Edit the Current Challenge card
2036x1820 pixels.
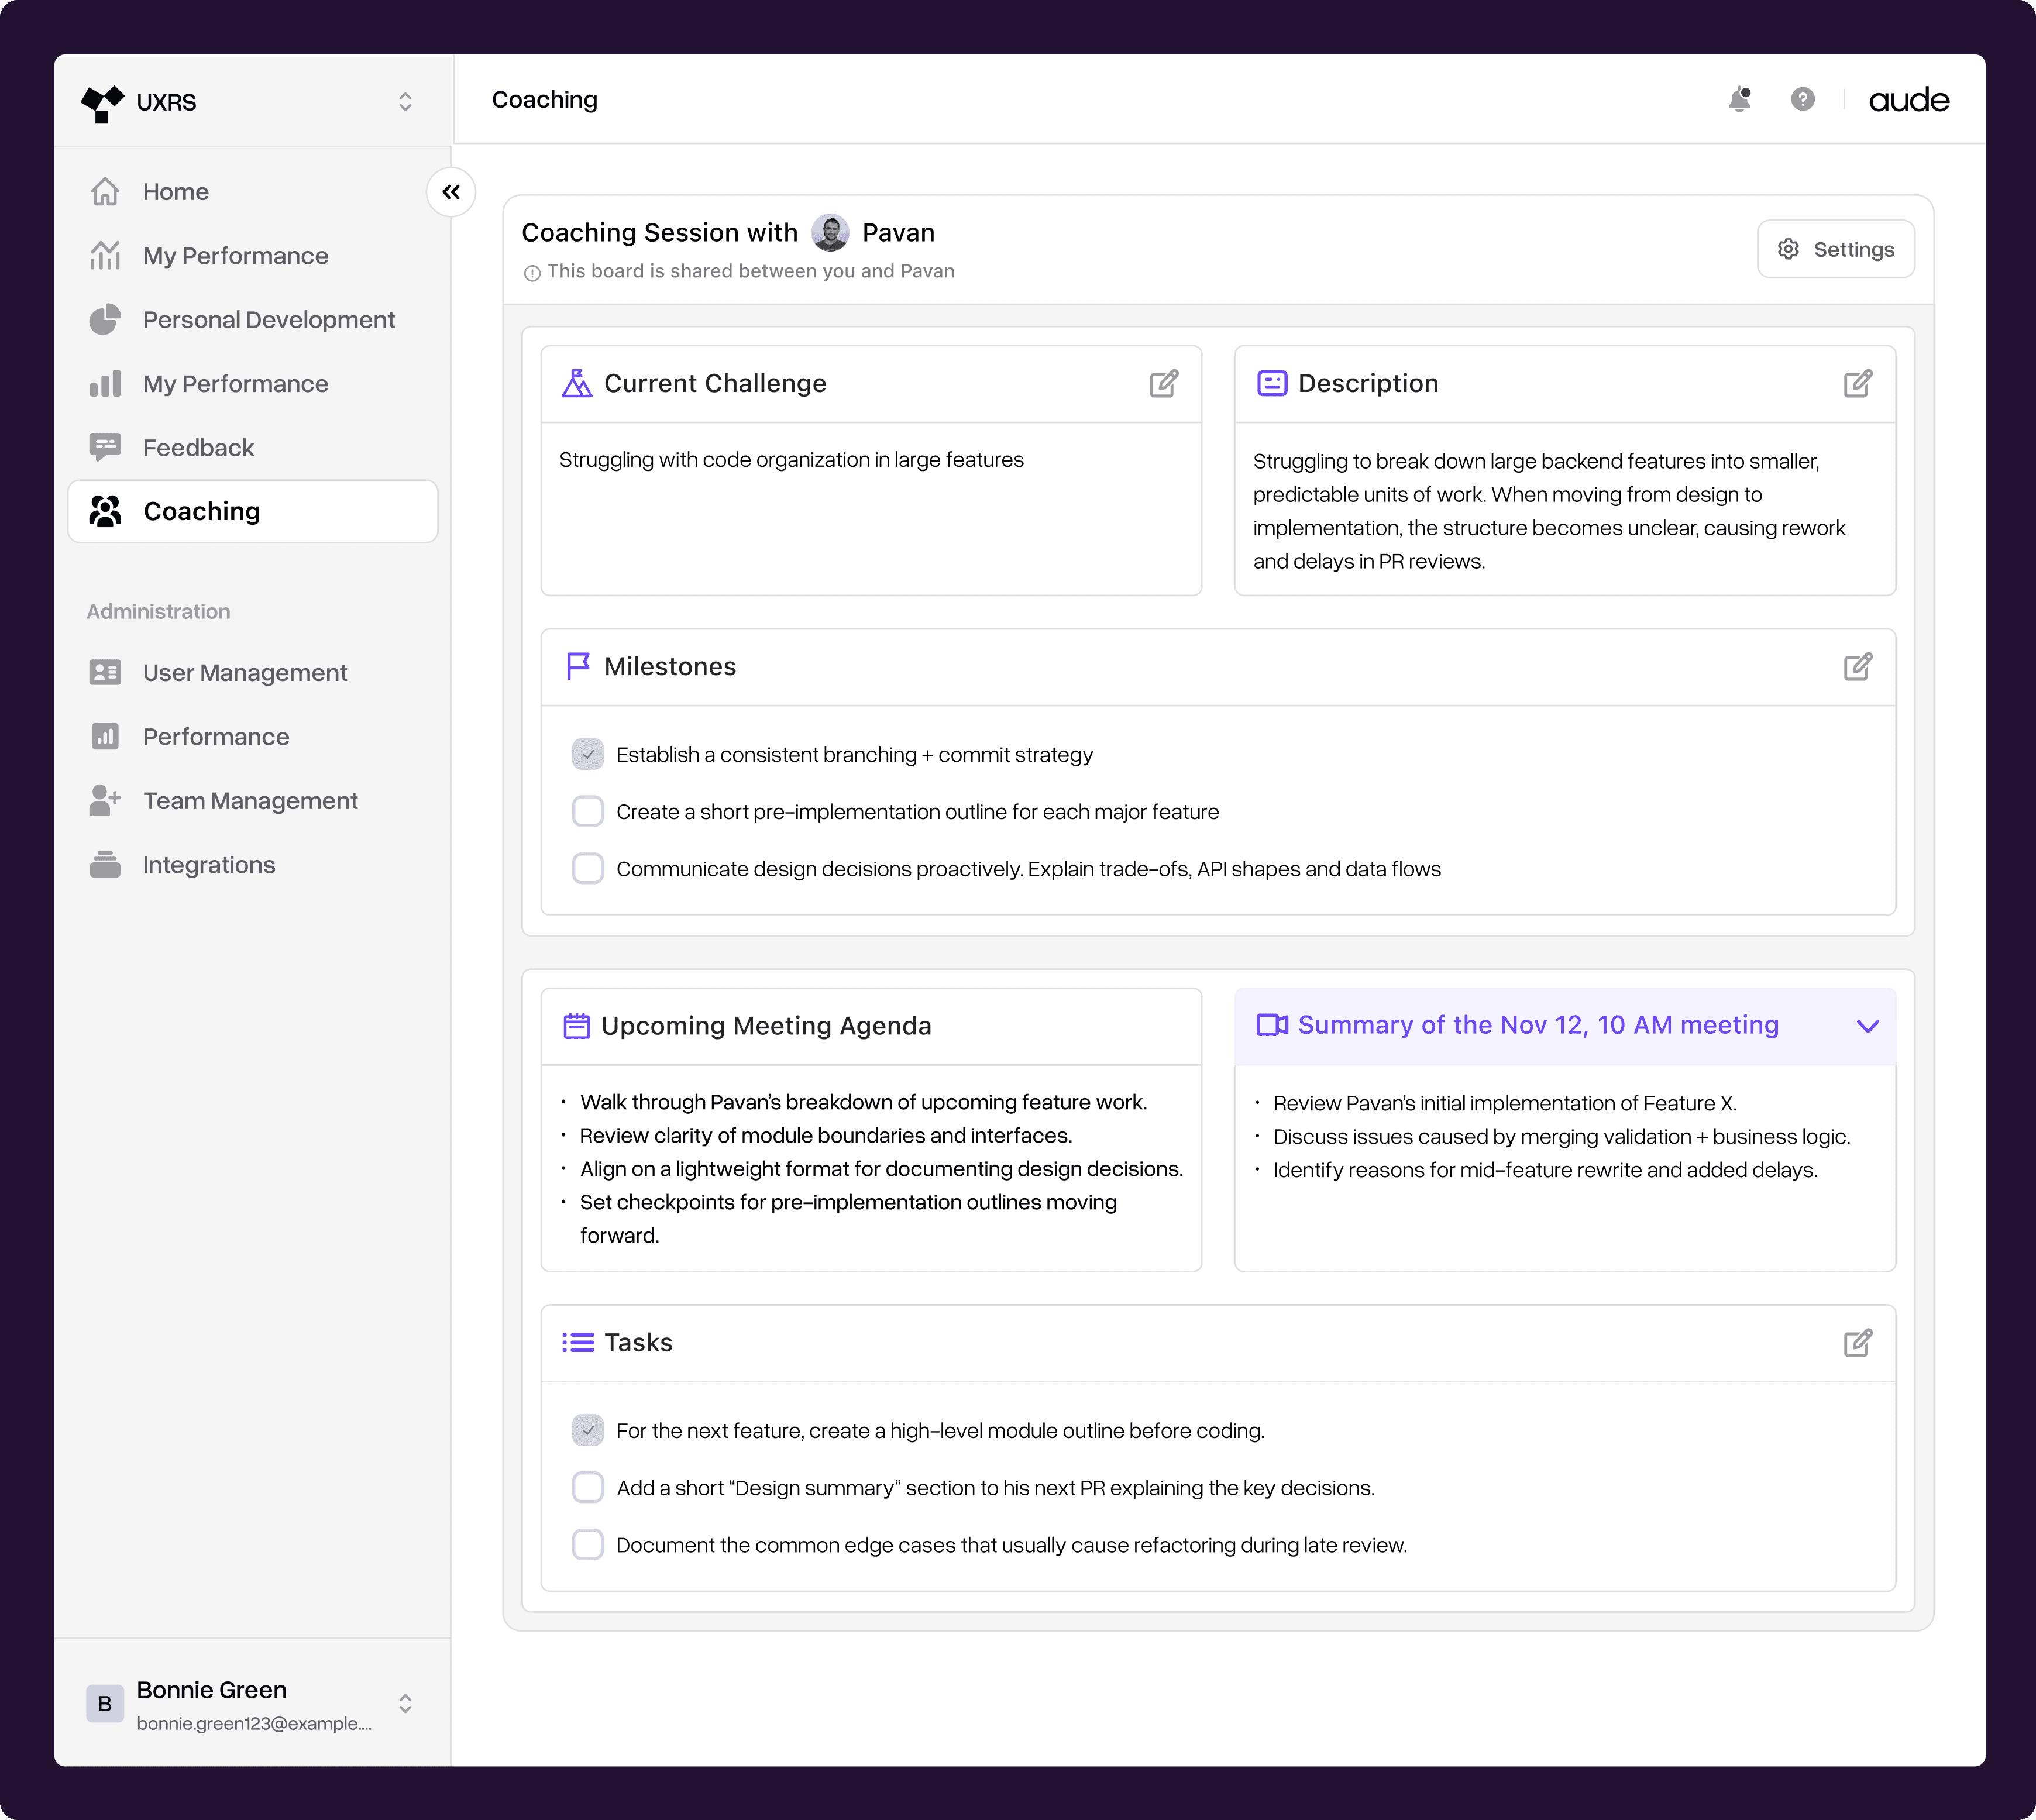click(1163, 384)
